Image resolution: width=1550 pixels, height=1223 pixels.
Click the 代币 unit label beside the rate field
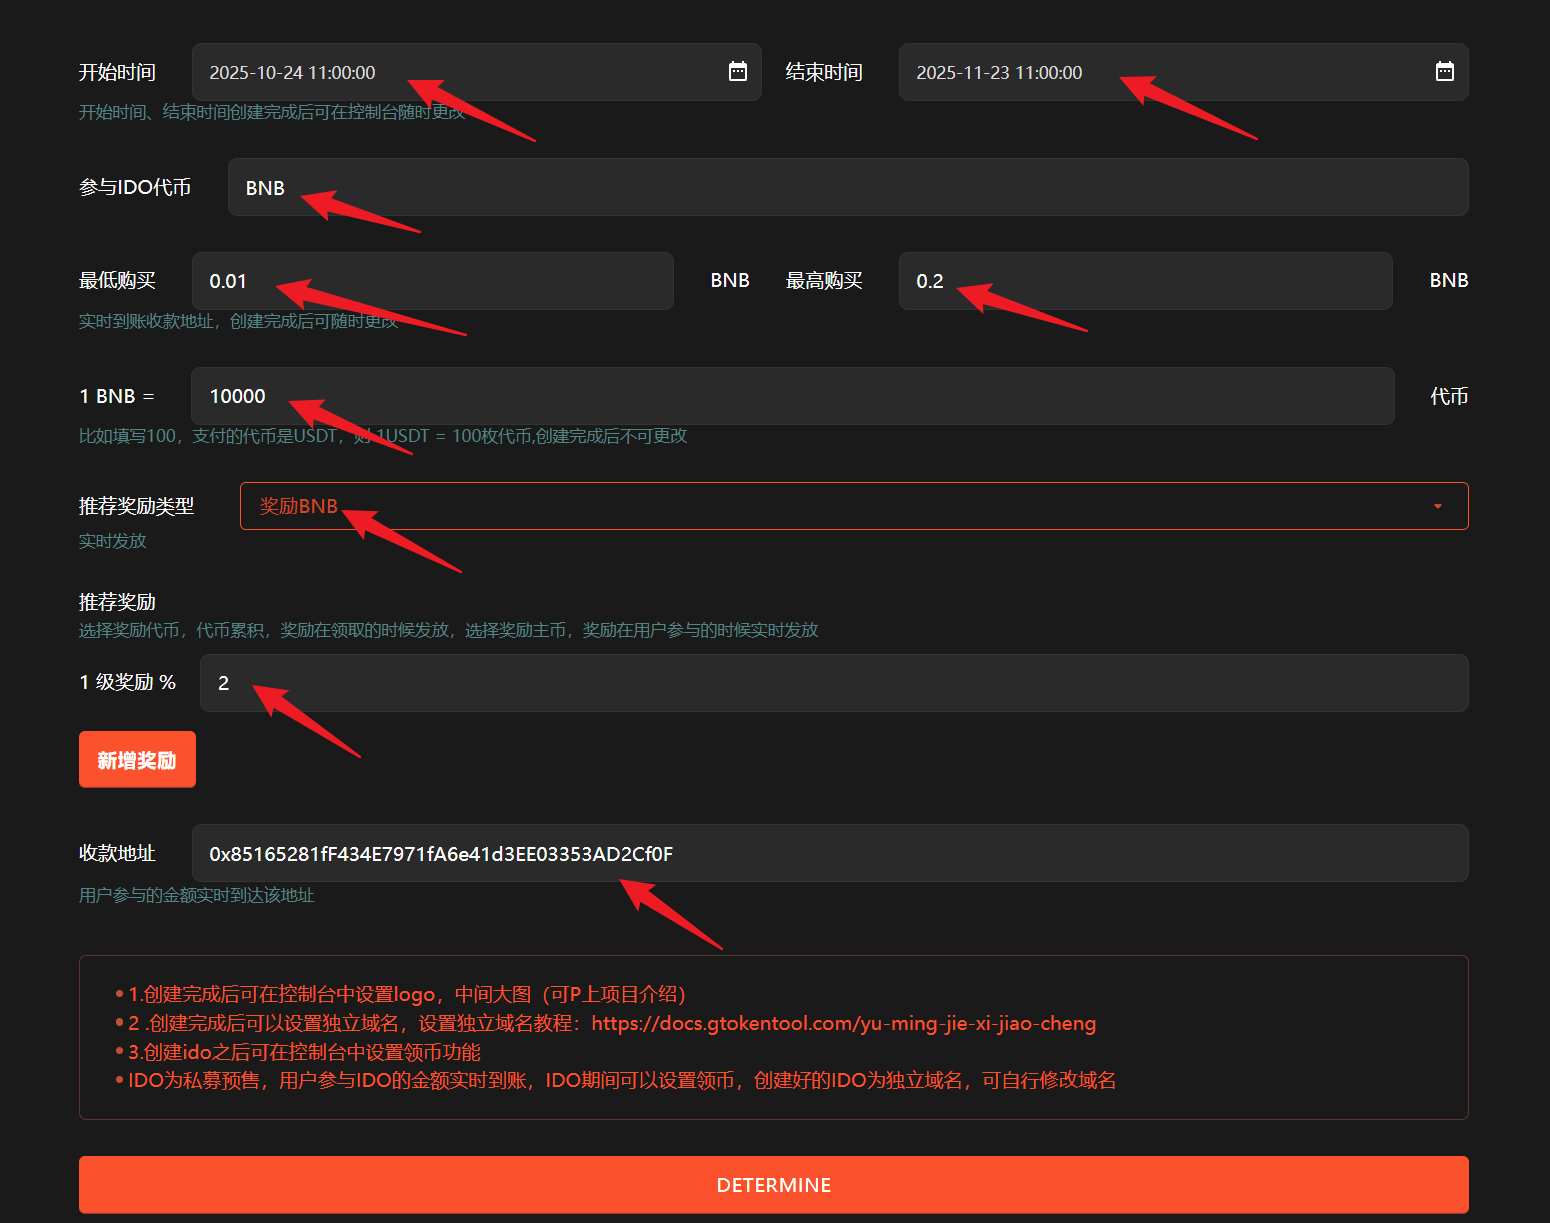[x=1448, y=396]
